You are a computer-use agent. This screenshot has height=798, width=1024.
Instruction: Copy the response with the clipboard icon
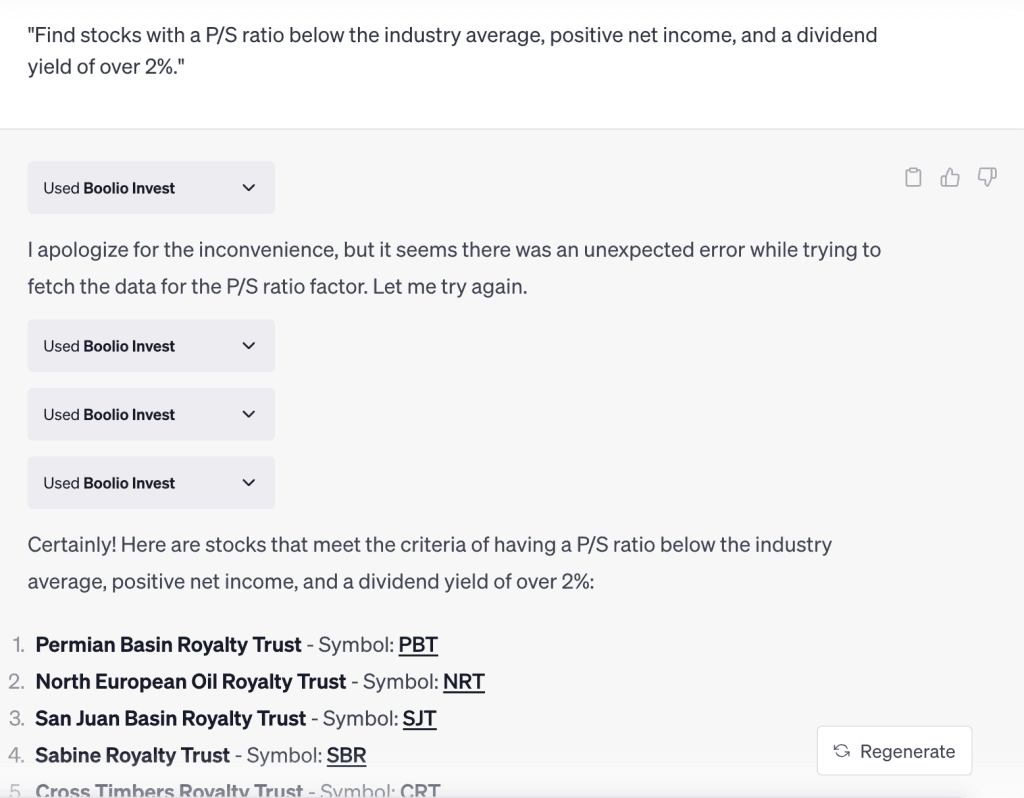[x=913, y=177]
